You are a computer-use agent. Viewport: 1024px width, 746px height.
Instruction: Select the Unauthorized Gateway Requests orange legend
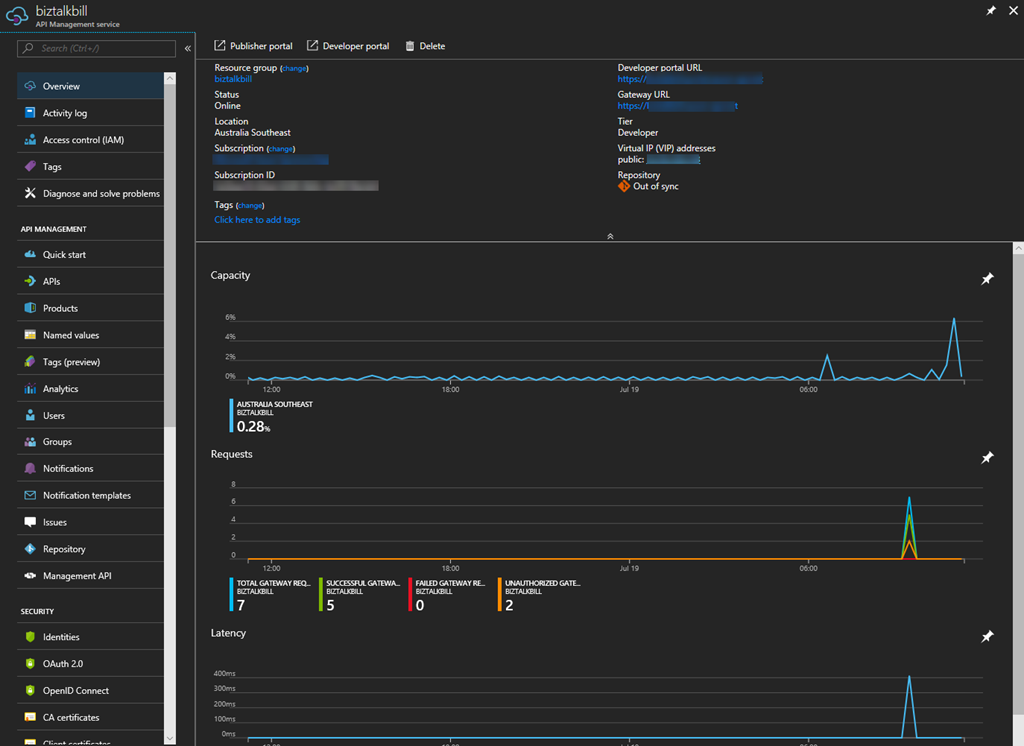click(x=539, y=594)
